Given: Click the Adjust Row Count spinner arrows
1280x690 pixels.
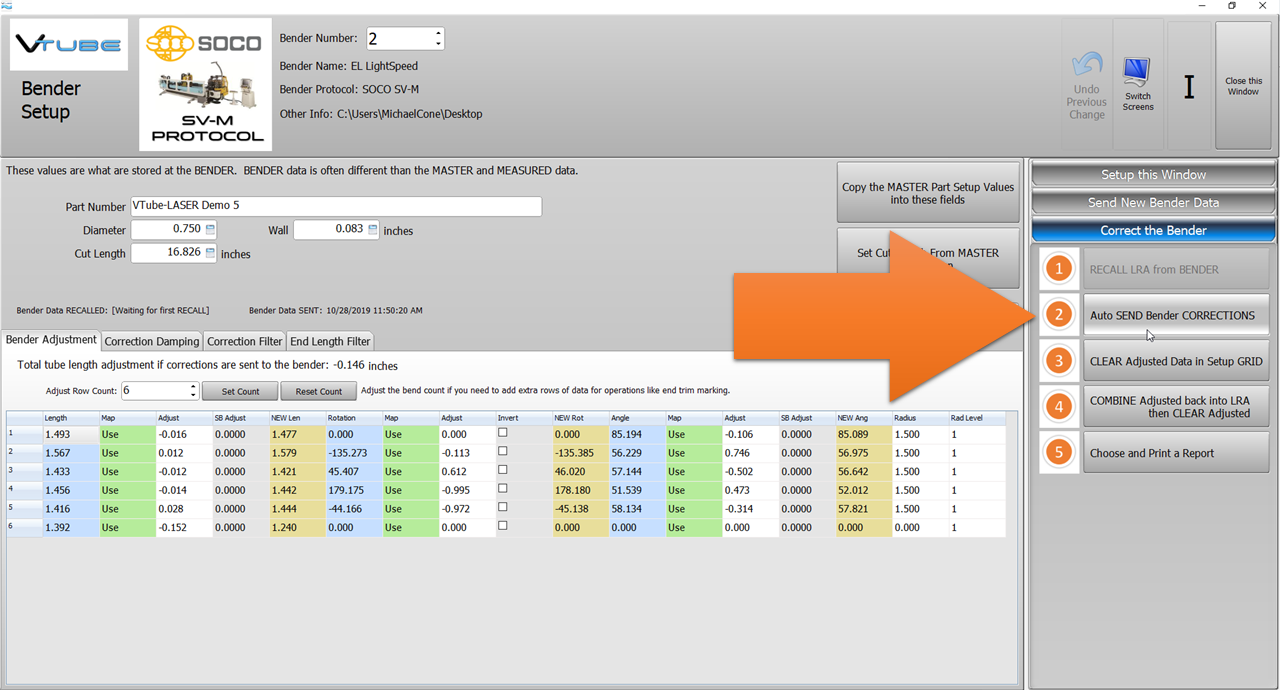Looking at the screenshot, I should tap(192, 390).
